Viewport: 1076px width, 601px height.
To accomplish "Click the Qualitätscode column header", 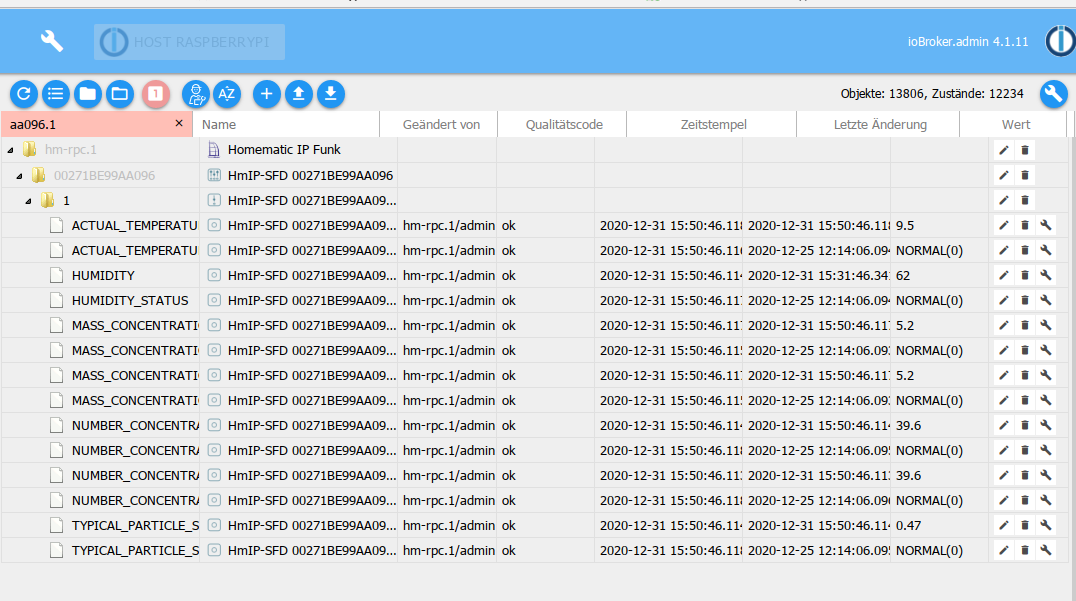I will 564,124.
